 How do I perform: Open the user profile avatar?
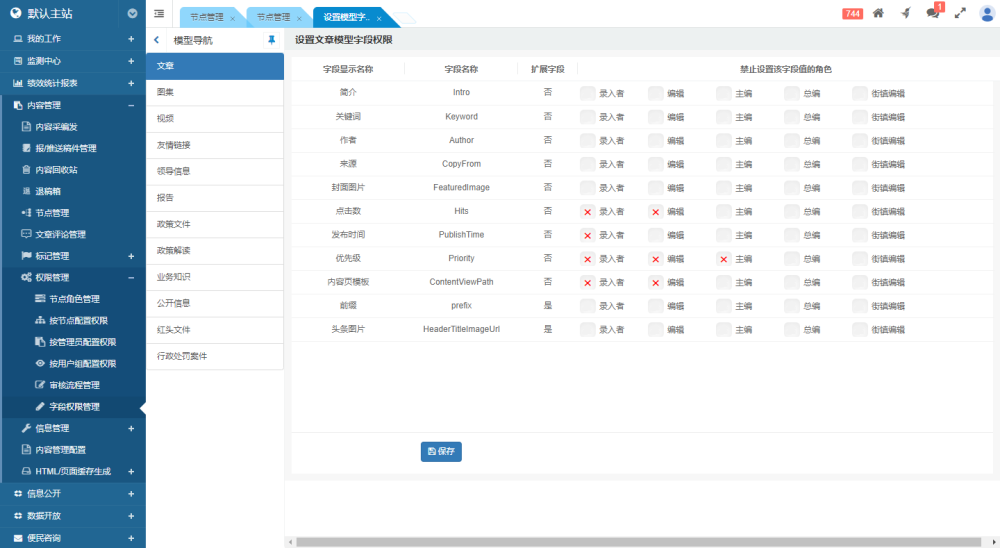point(987,14)
